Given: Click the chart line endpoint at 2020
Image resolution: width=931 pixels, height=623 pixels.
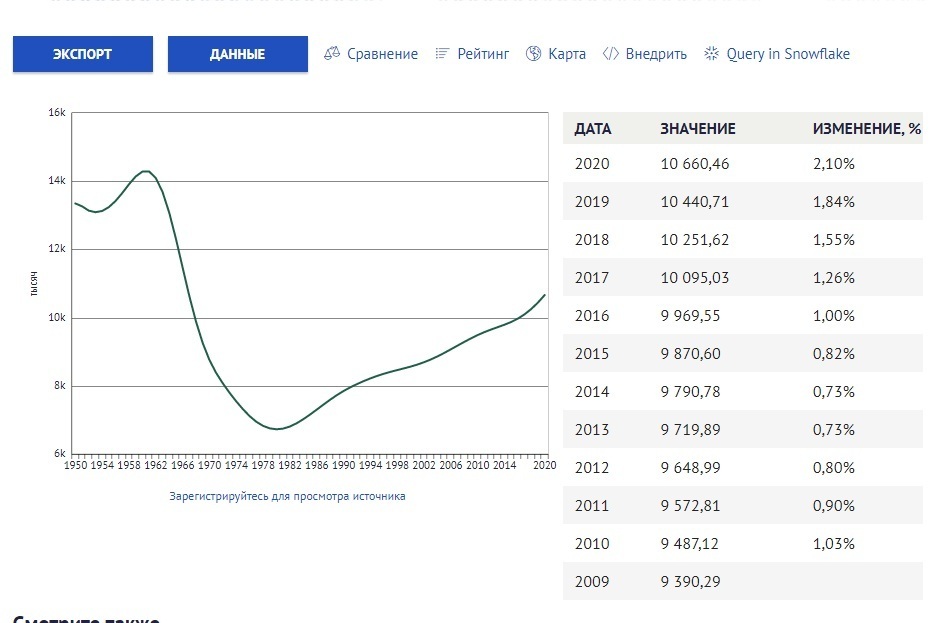Looking at the screenshot, I should tap(545, 295).
